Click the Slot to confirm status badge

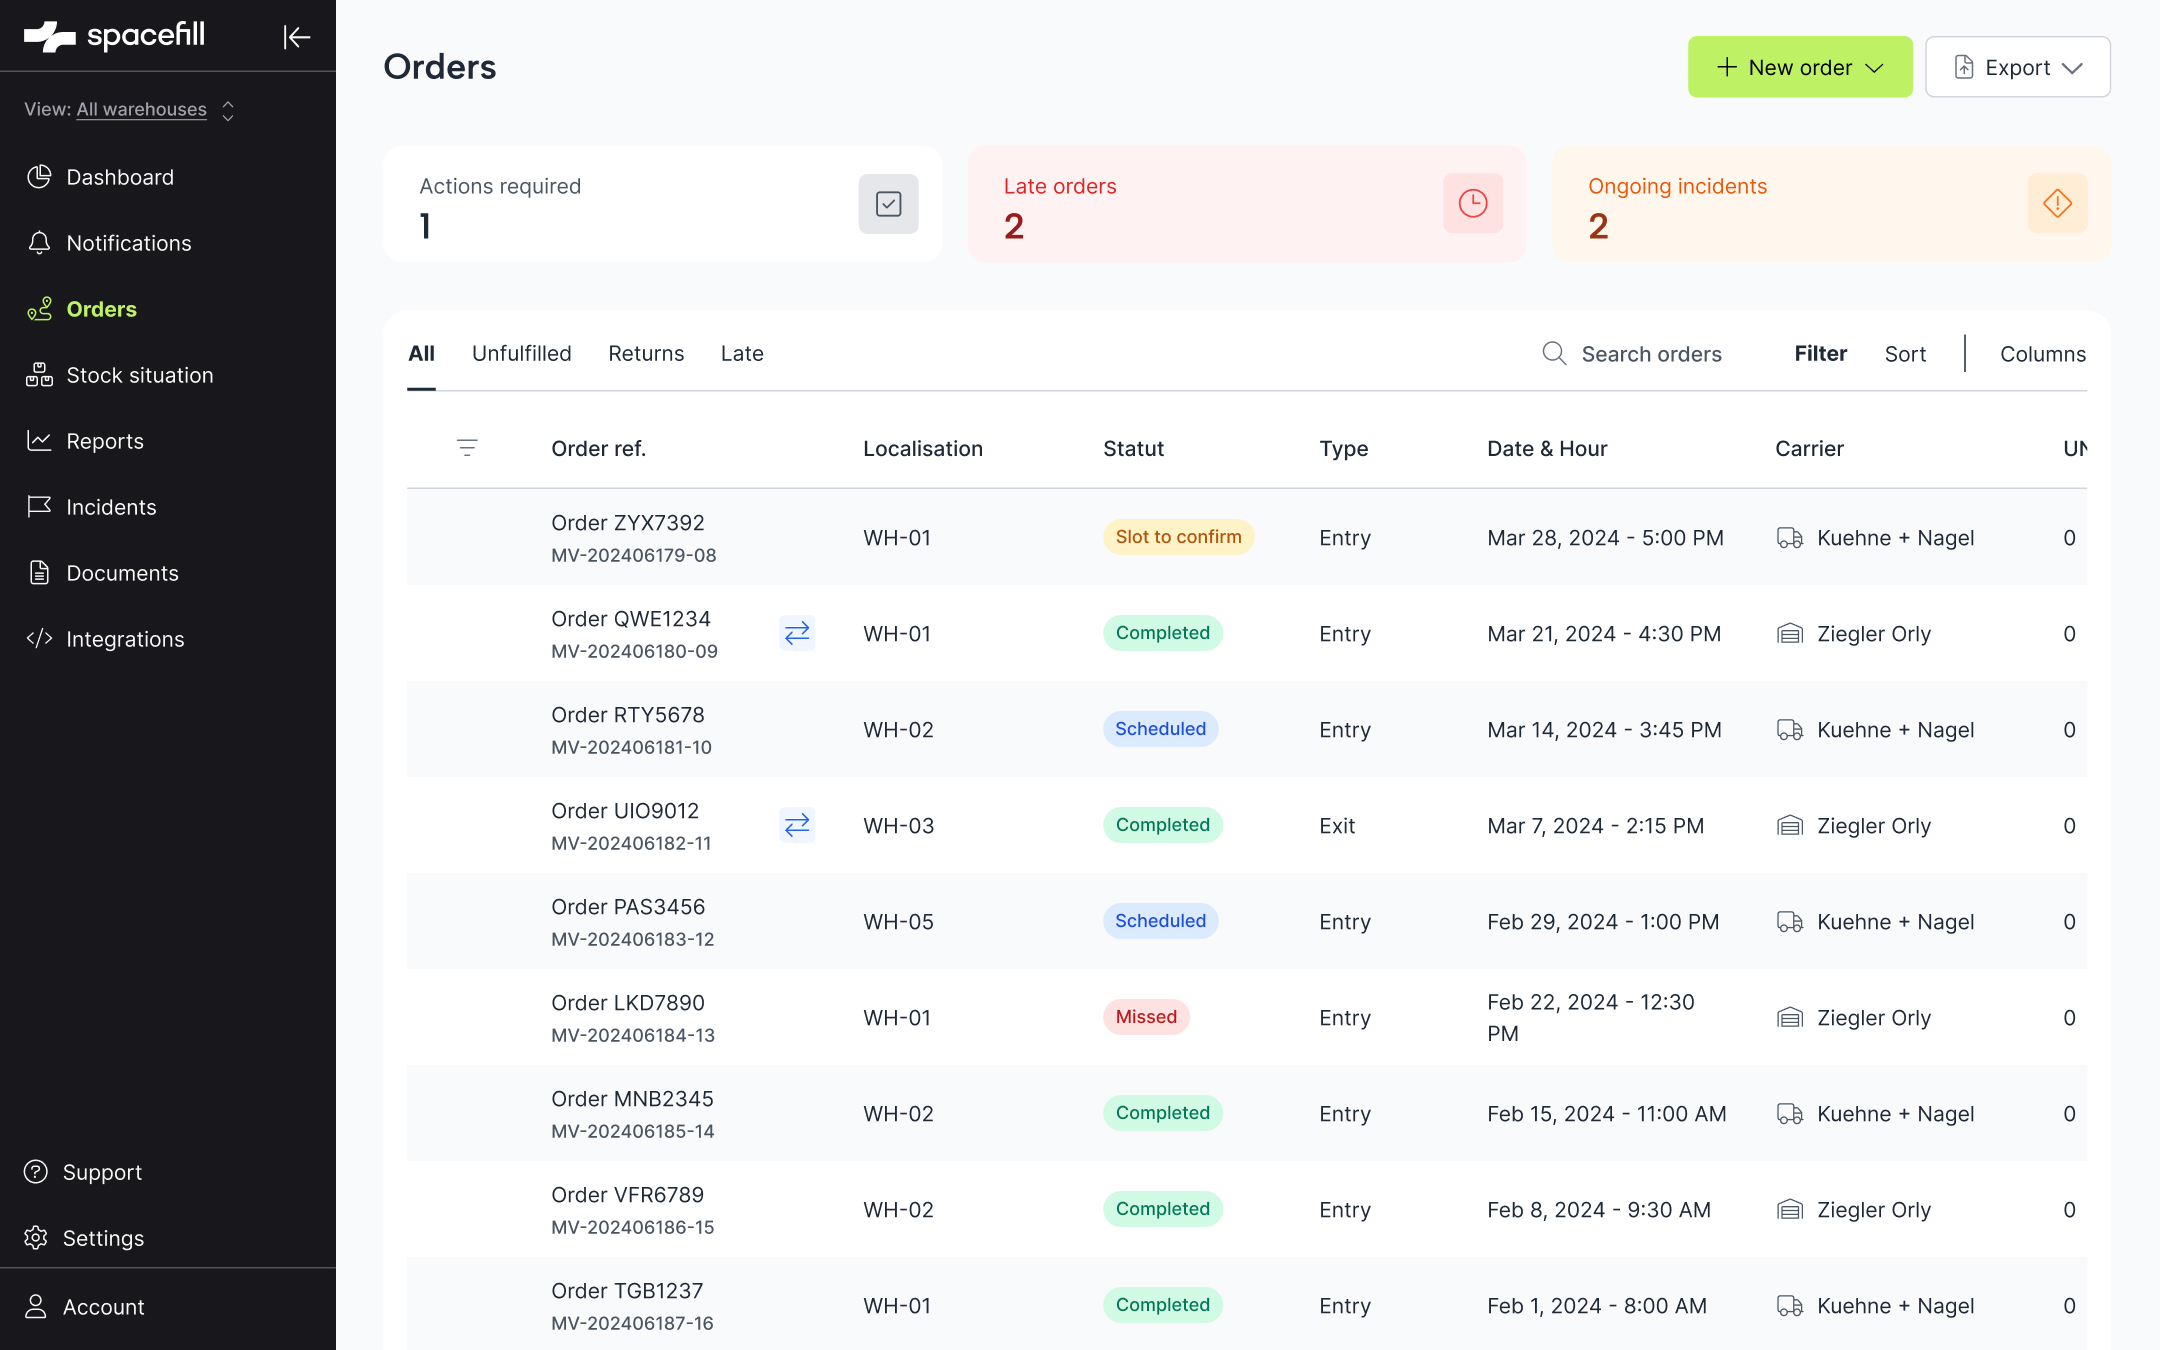pos(1178,537)
